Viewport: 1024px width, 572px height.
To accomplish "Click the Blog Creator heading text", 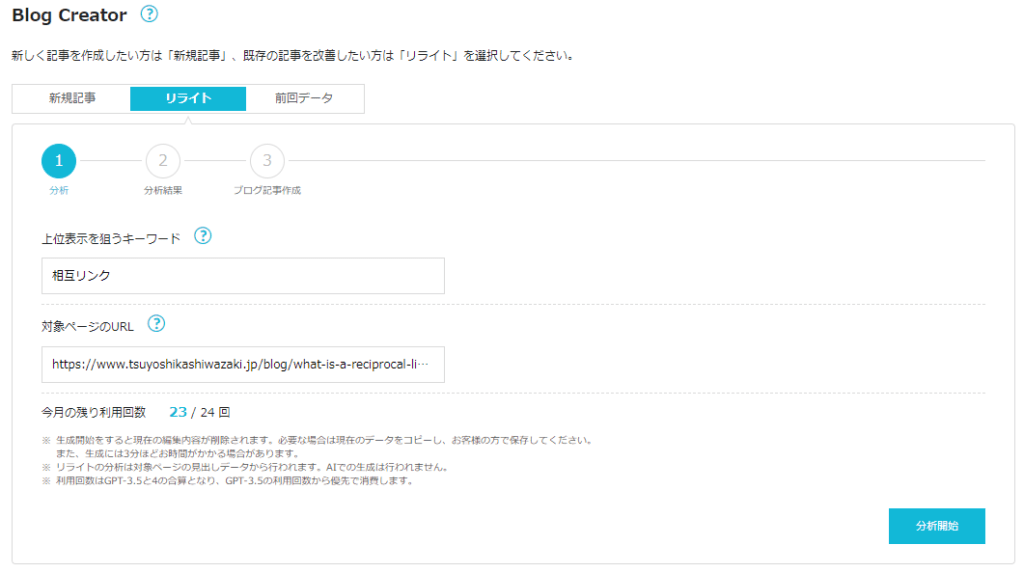I will [x=69, y=15].
